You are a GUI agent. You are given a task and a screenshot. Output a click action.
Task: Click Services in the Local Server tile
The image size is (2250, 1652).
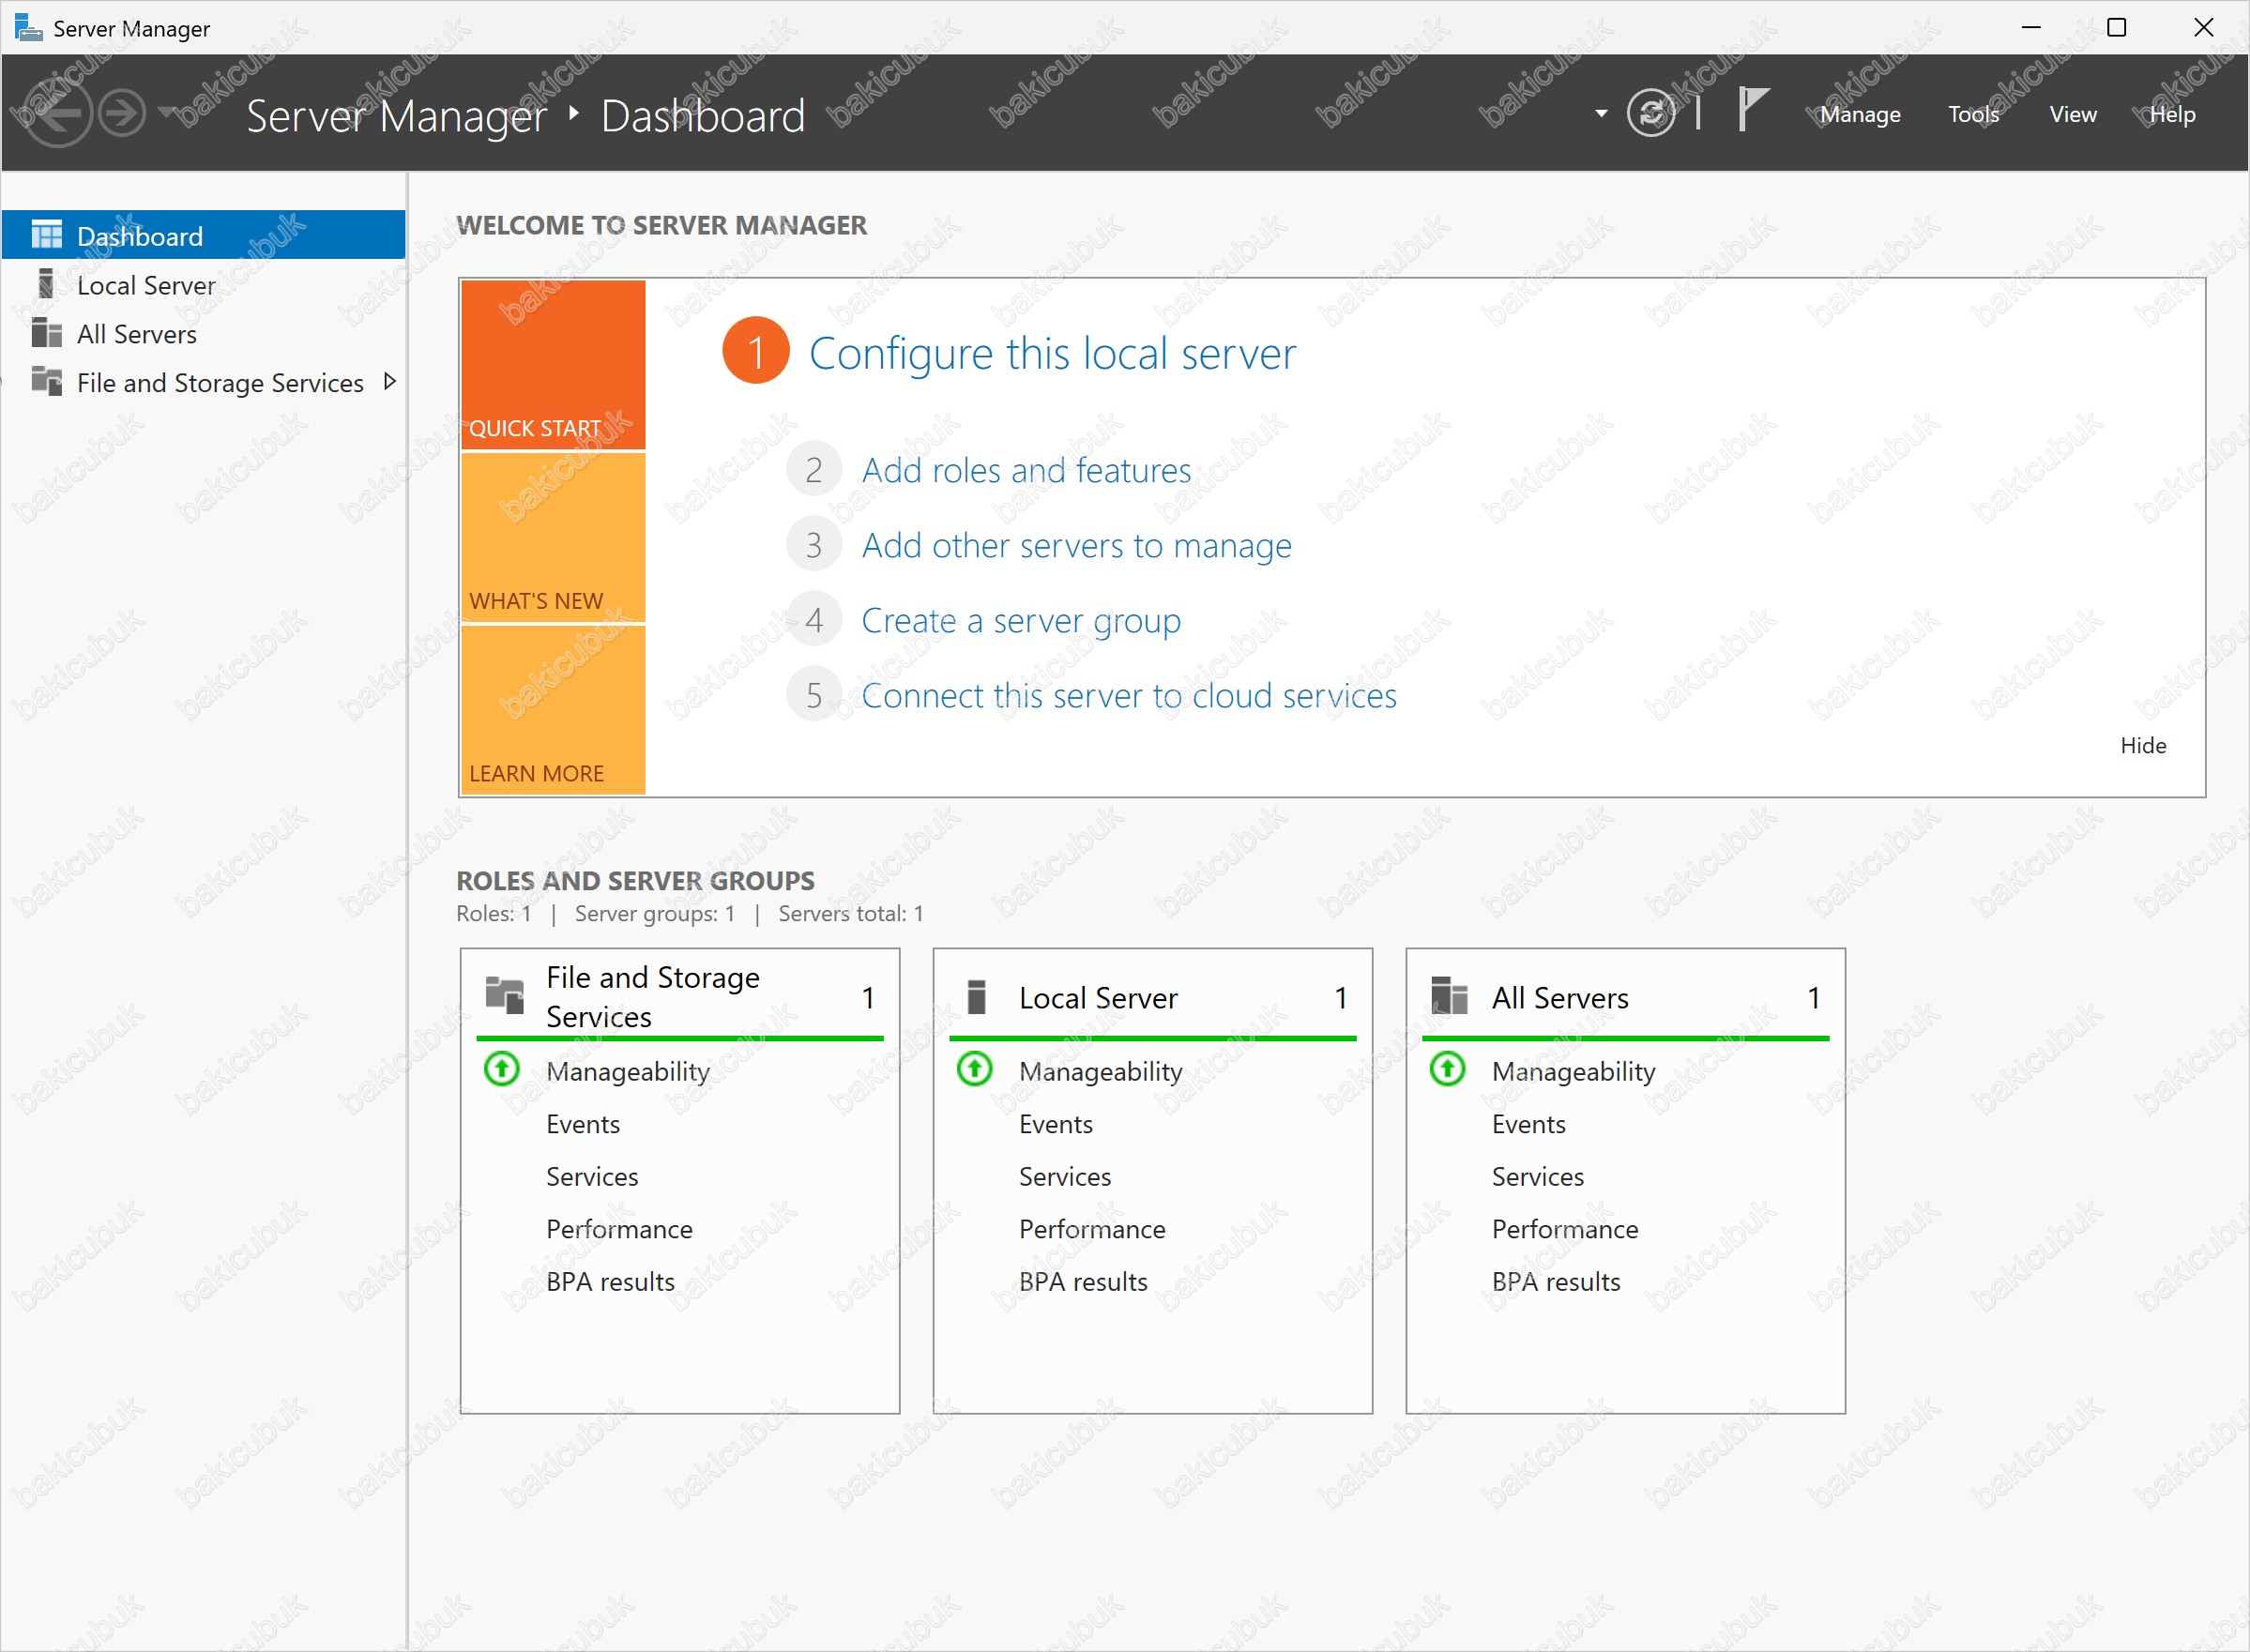click(1064, 1176)
